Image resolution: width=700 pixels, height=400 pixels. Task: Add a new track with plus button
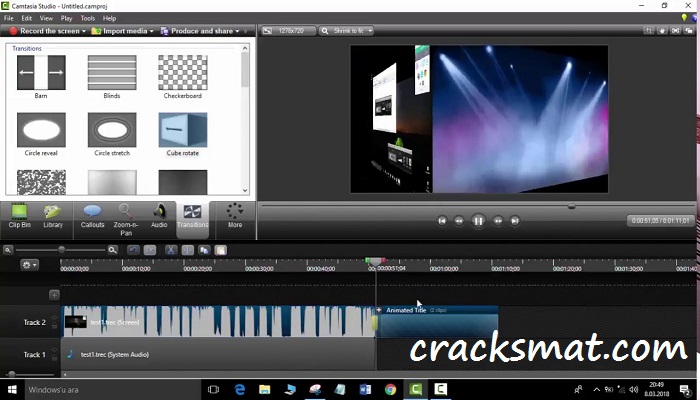click(54, 295)
